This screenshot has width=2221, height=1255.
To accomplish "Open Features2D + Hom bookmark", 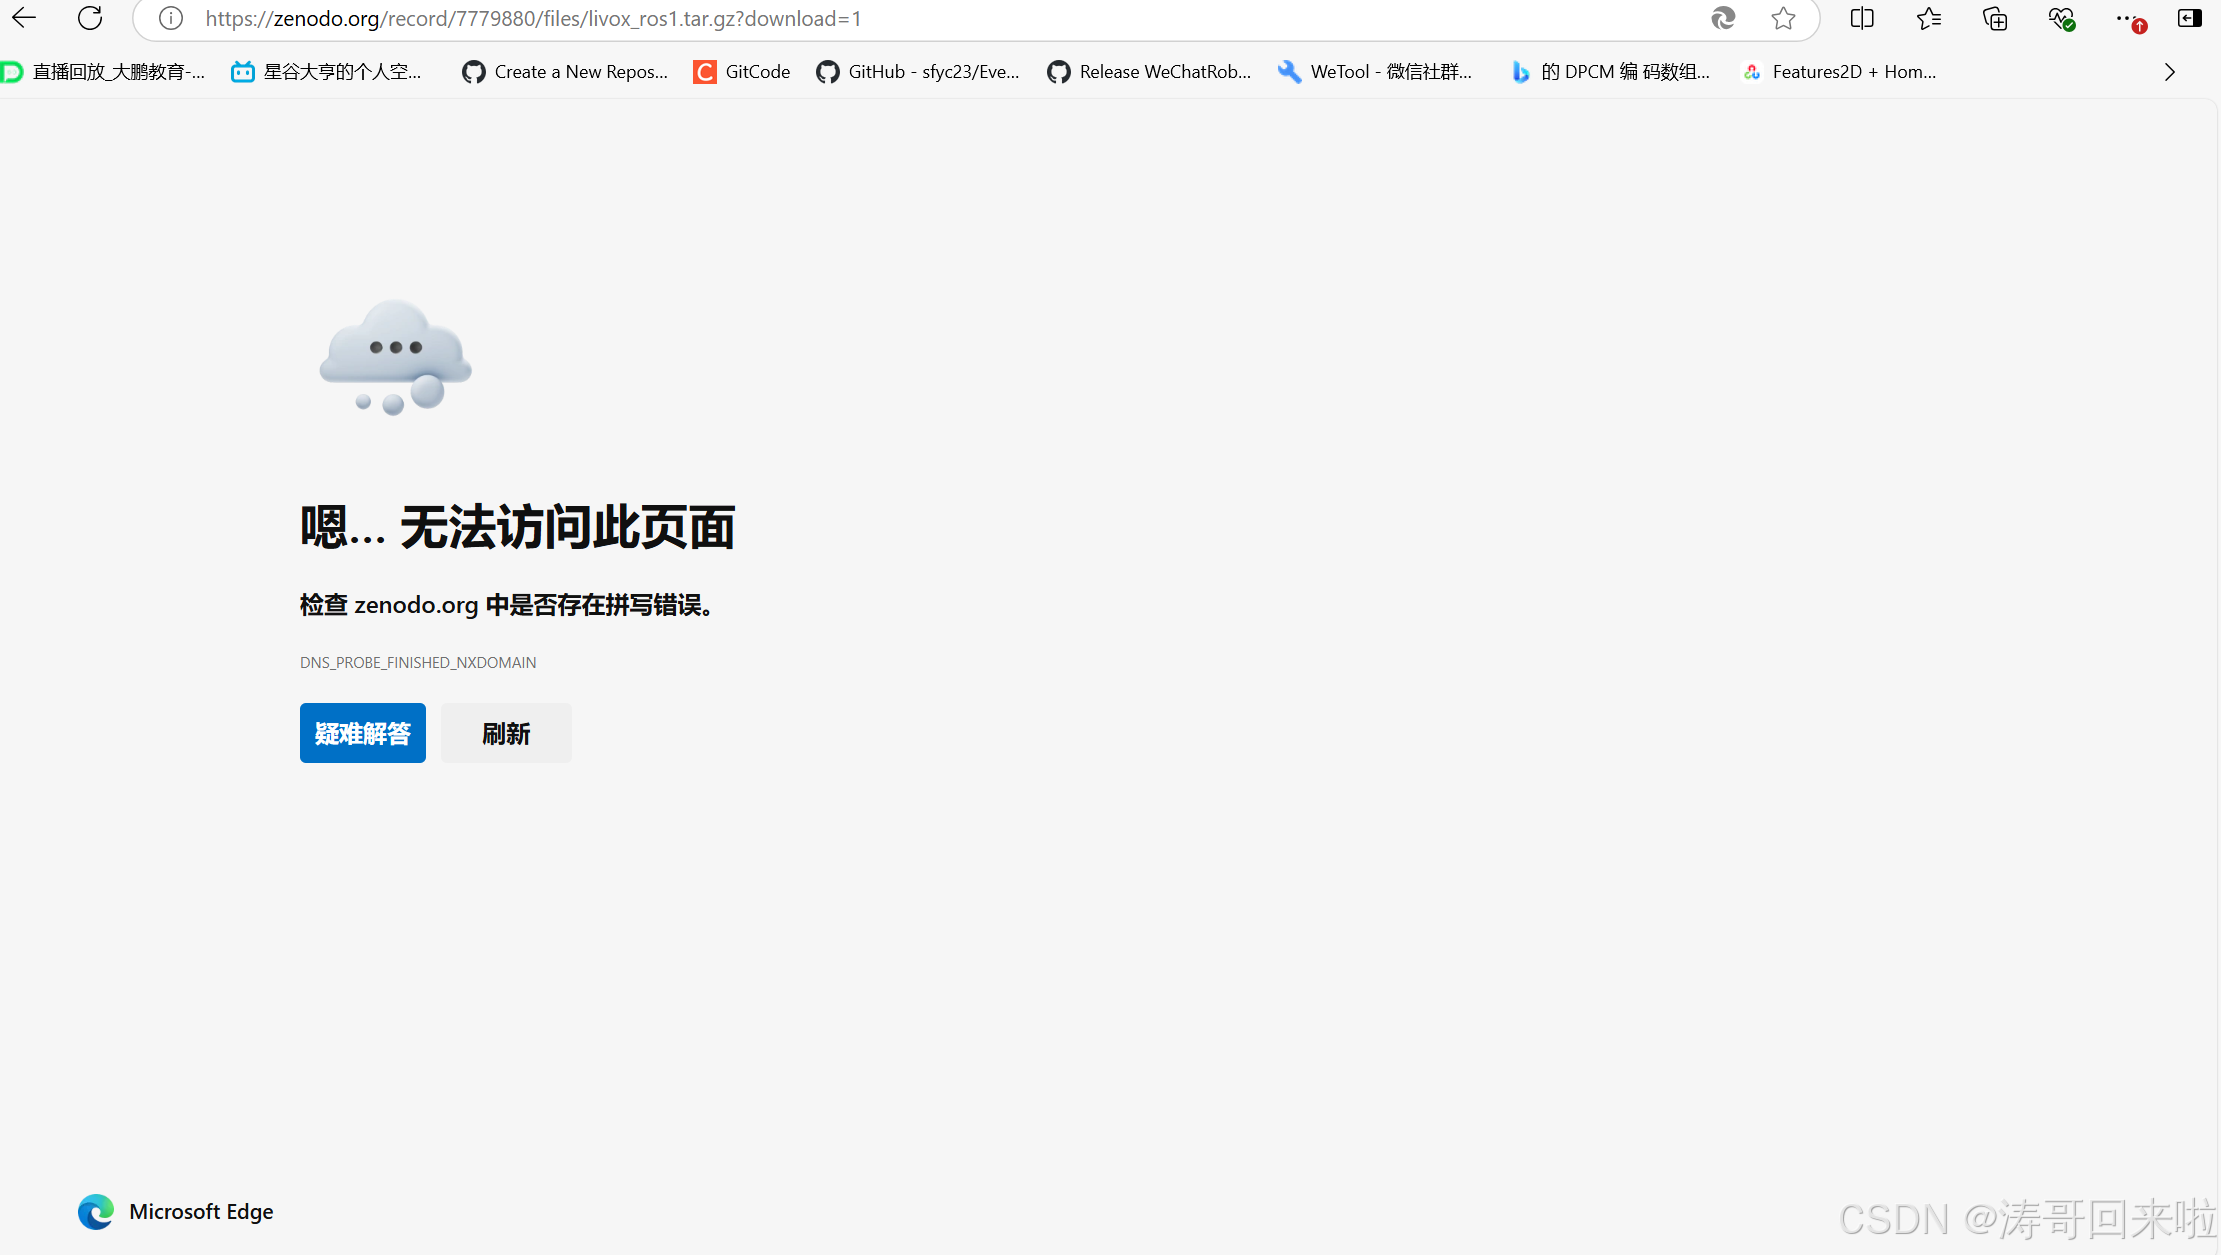I will click(1839, 72).
